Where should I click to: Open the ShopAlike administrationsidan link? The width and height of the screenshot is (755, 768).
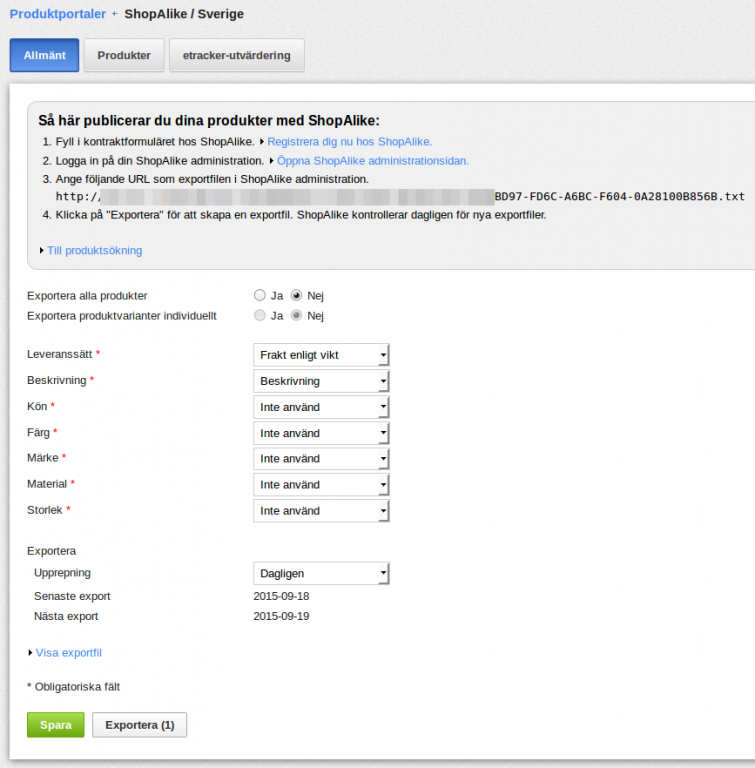[372, 161]
